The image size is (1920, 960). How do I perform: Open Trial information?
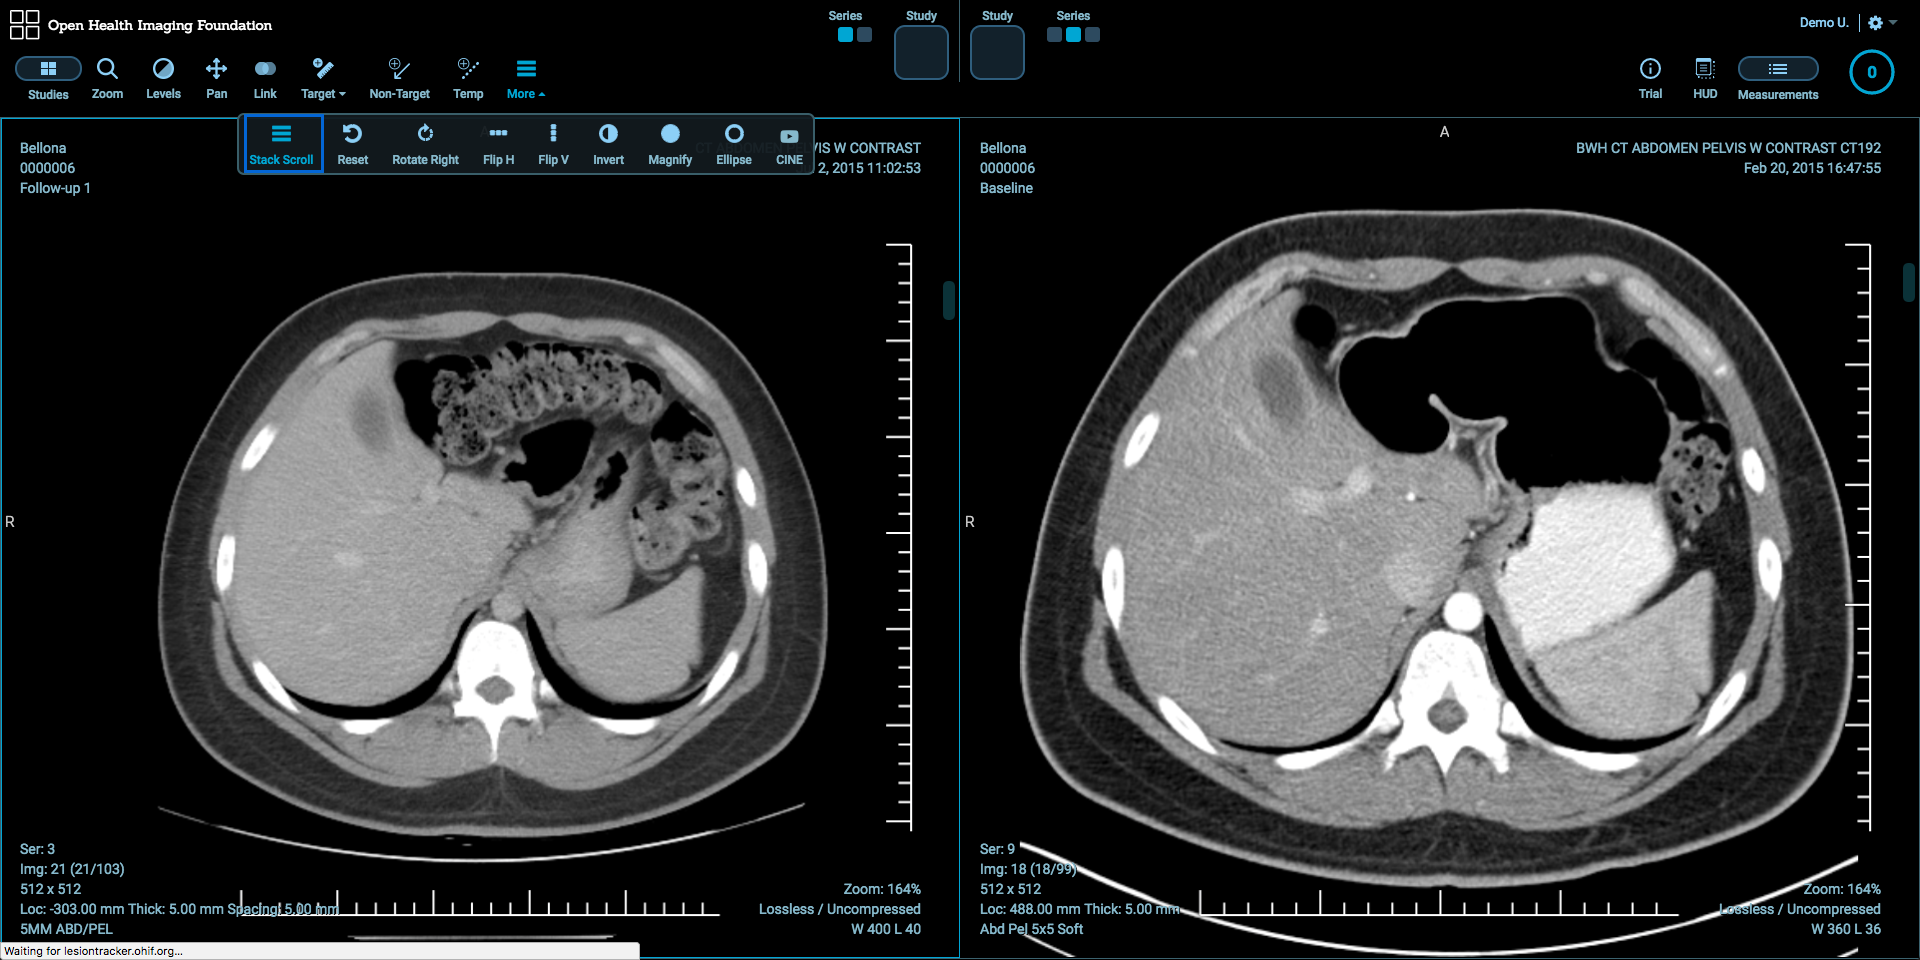click(1650, 78)
